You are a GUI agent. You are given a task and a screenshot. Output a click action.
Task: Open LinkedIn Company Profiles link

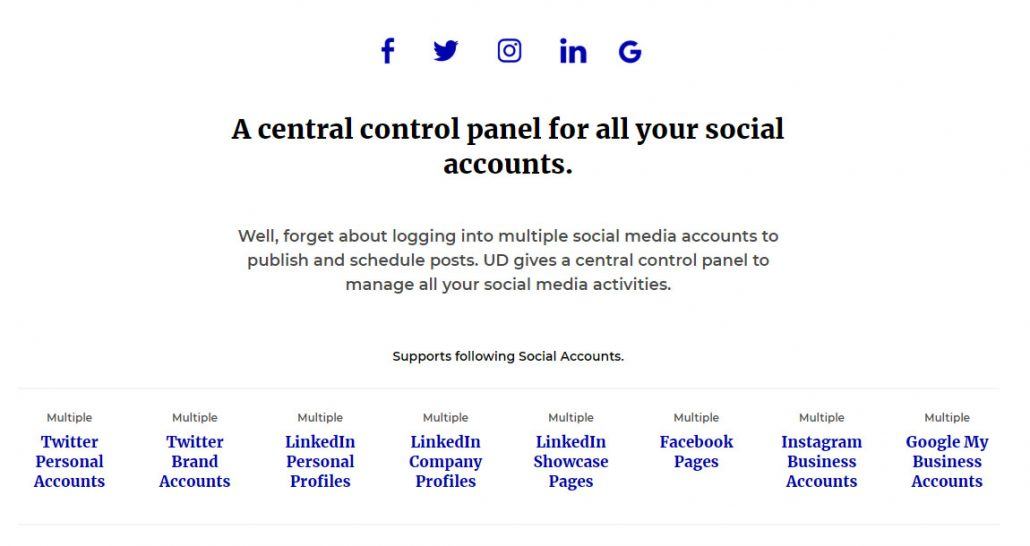[445, 461]
